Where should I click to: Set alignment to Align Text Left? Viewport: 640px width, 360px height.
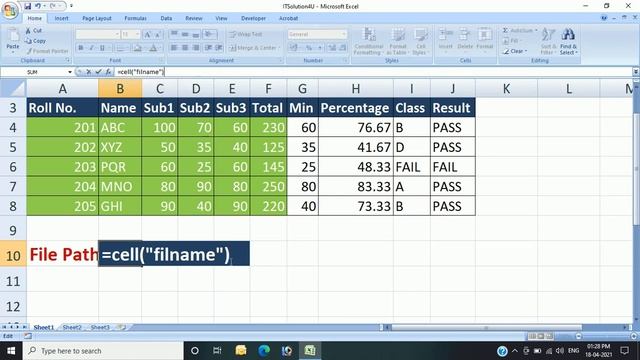(x=174, y=48)
